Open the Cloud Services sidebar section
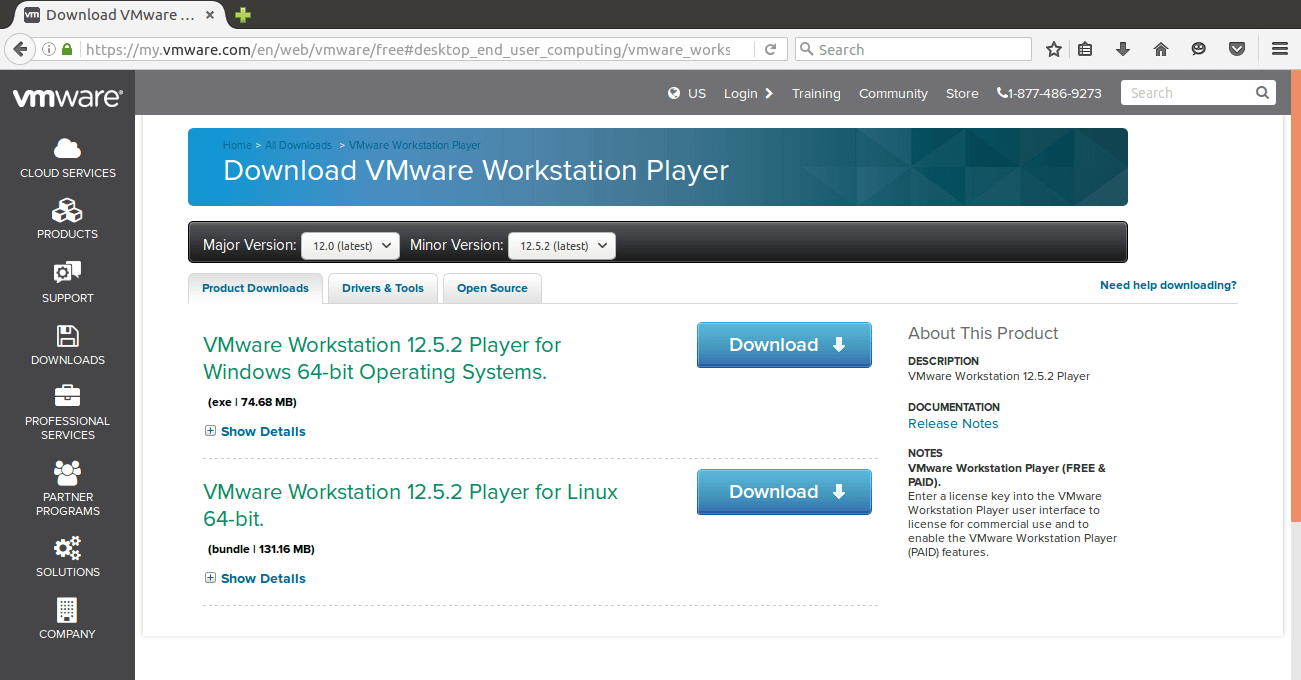Image resolution: width=1301 pixels, height=680 pixels. click(67, 158)
